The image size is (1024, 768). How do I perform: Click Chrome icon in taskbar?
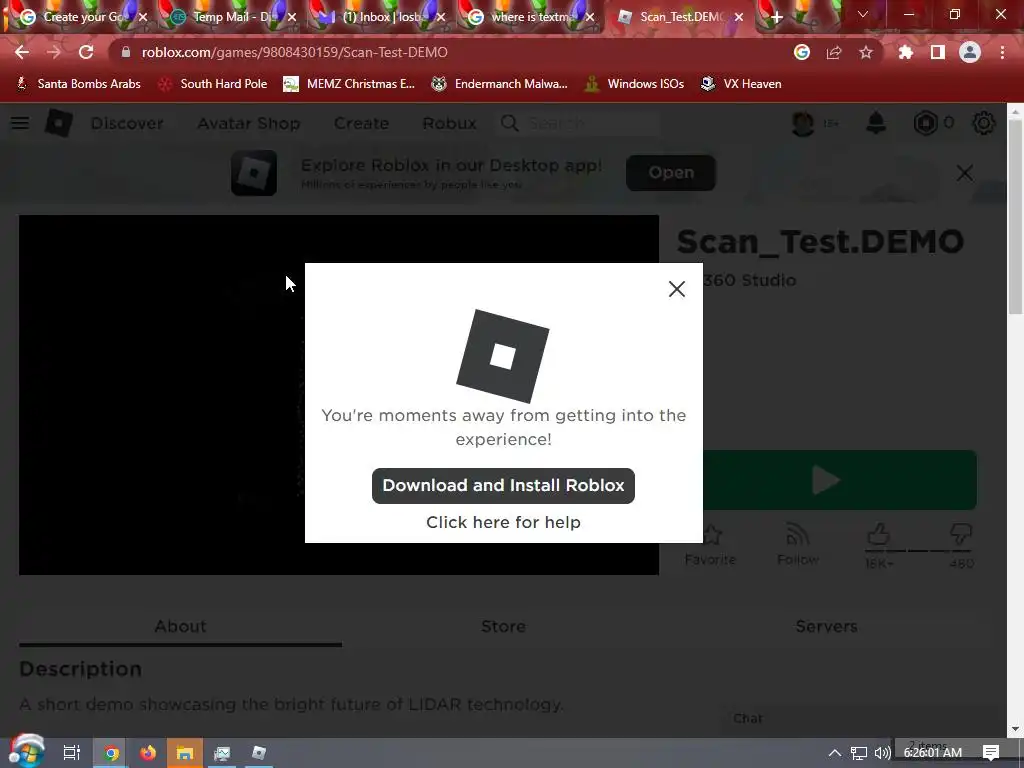pos(111,753)
